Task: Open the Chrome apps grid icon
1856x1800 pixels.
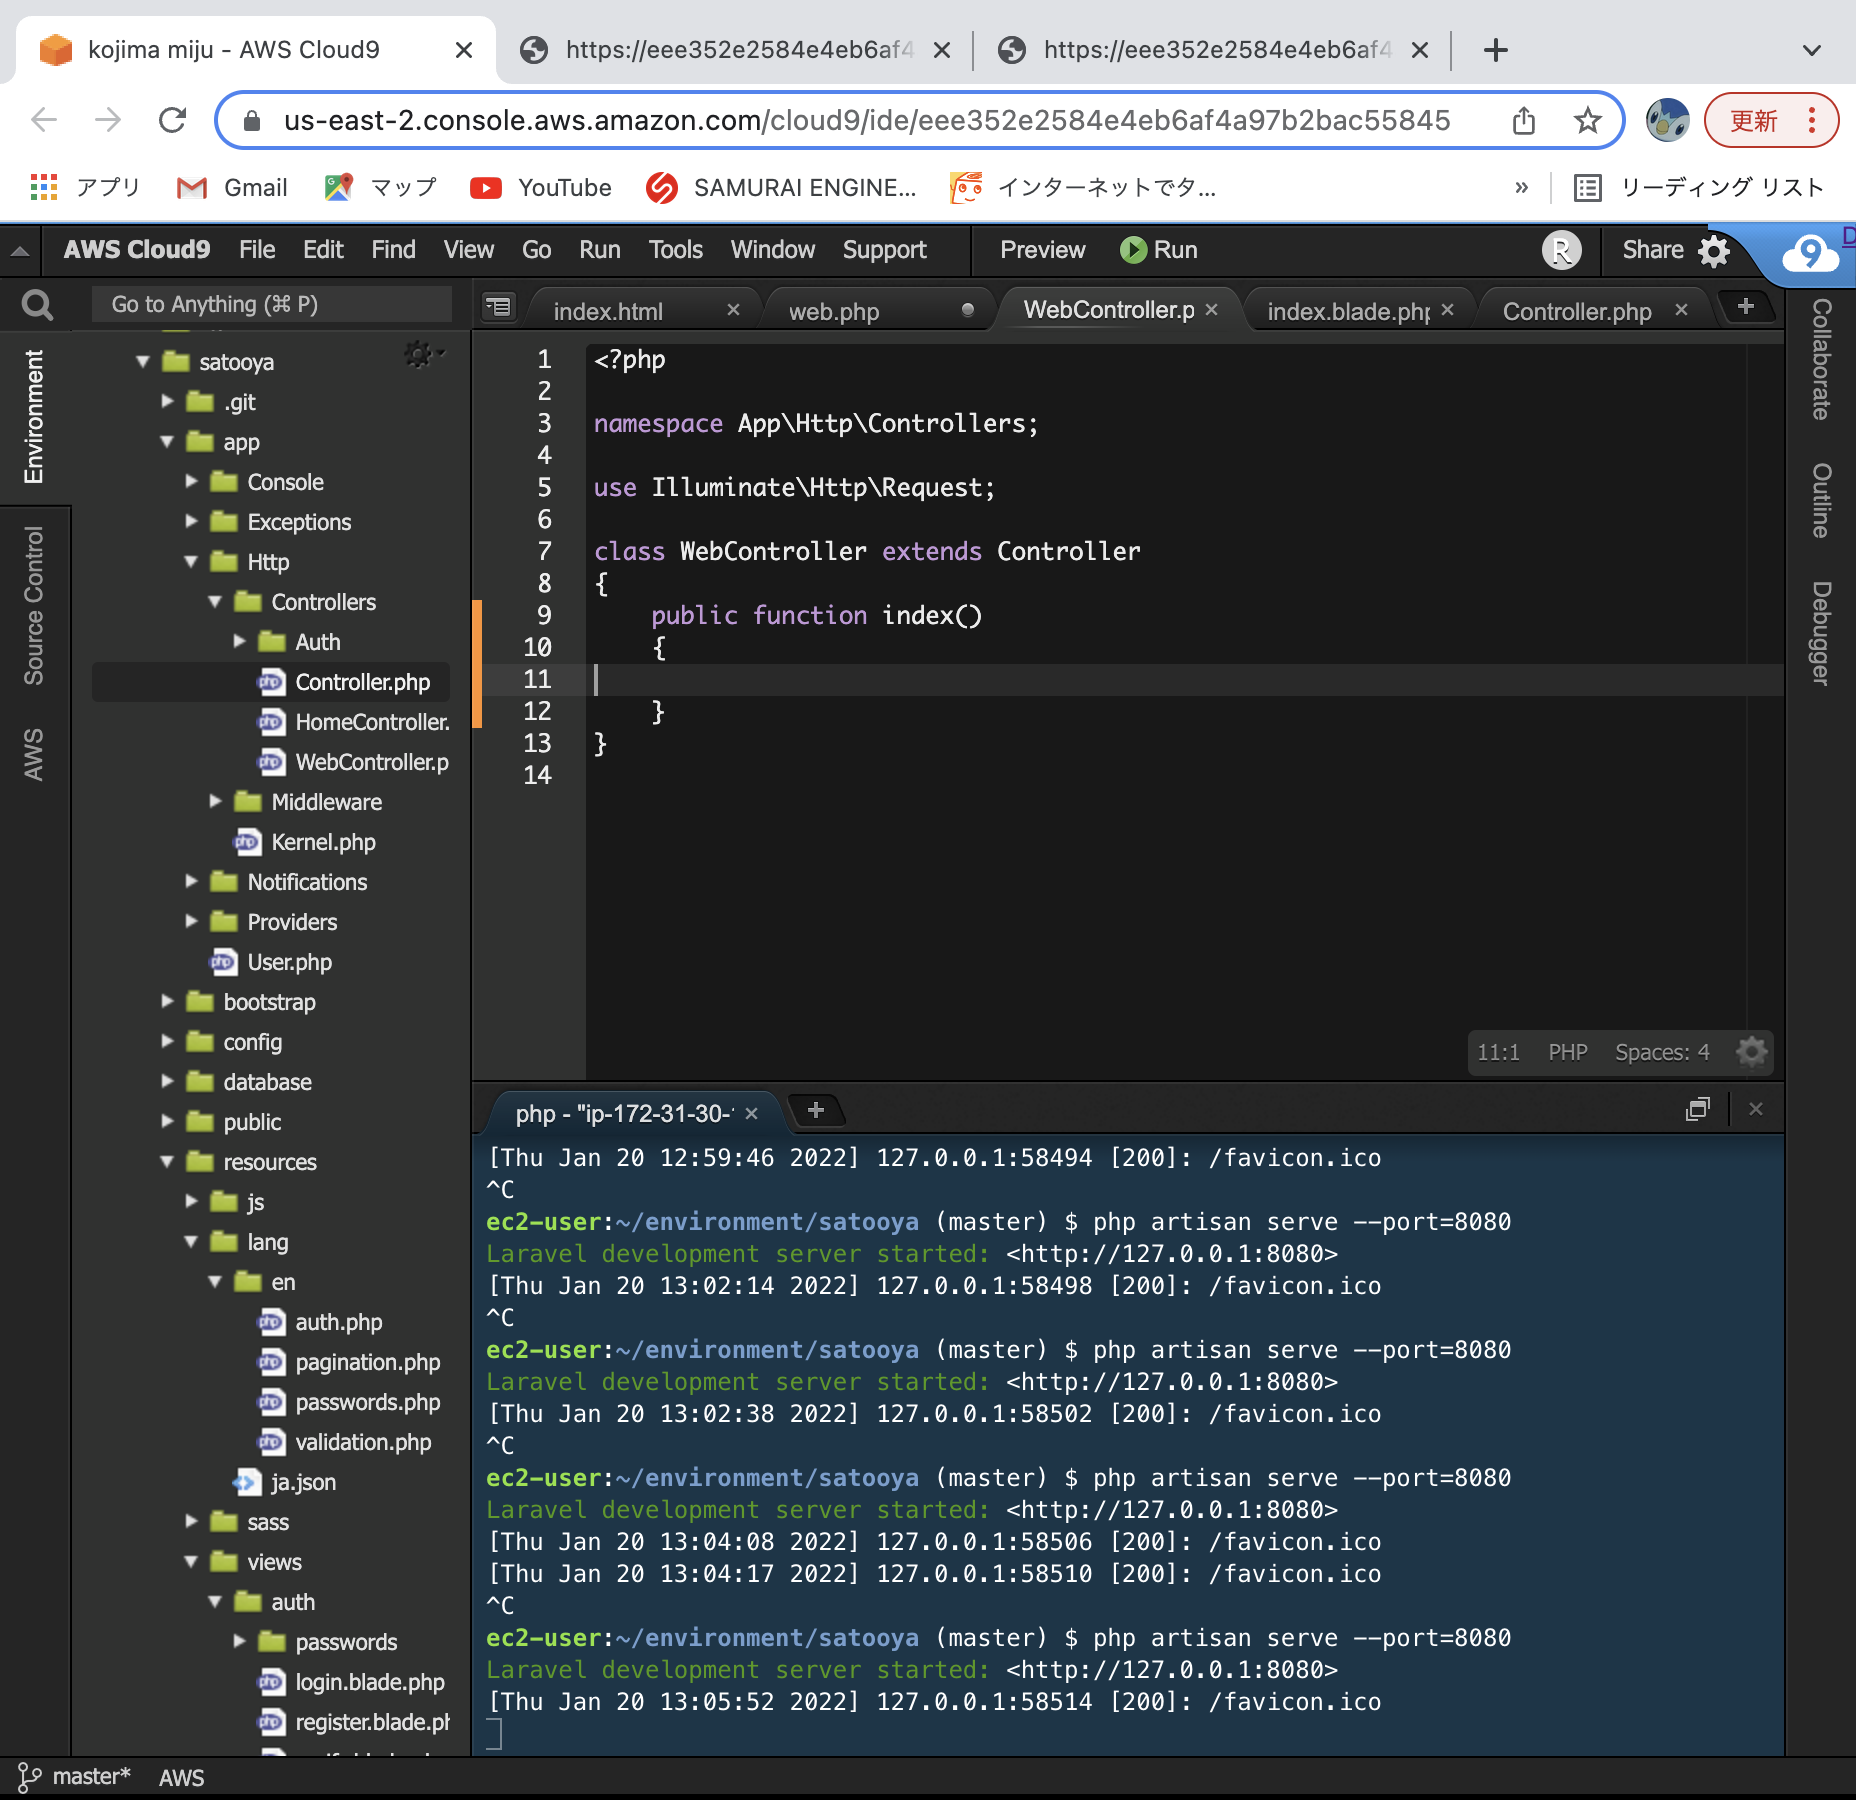Action: [43, 187]
